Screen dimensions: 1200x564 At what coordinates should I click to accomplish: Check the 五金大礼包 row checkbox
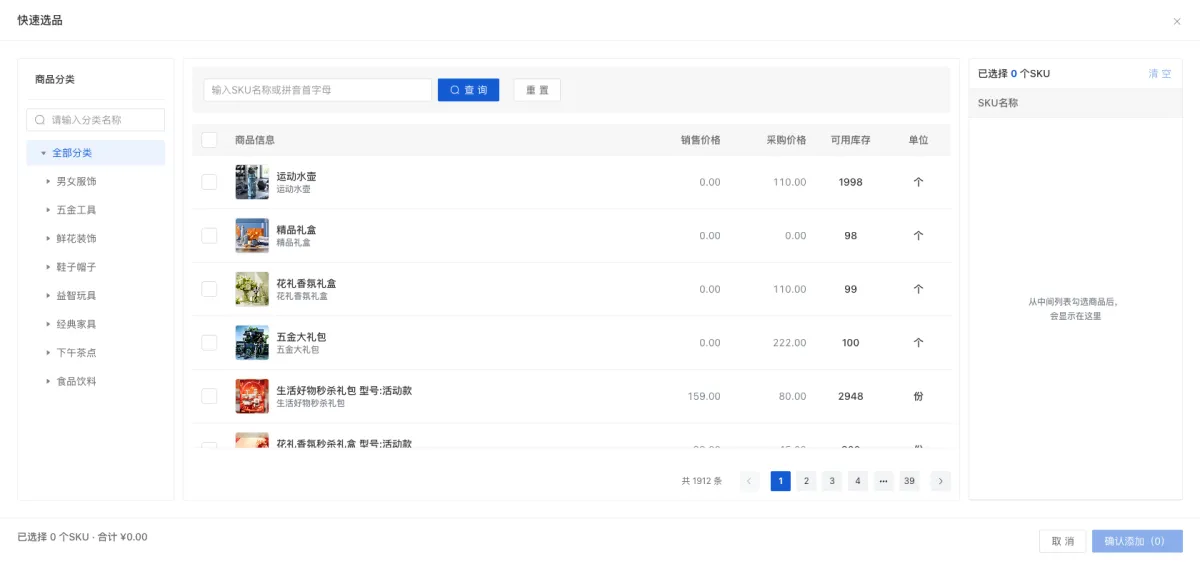[209, 342]
